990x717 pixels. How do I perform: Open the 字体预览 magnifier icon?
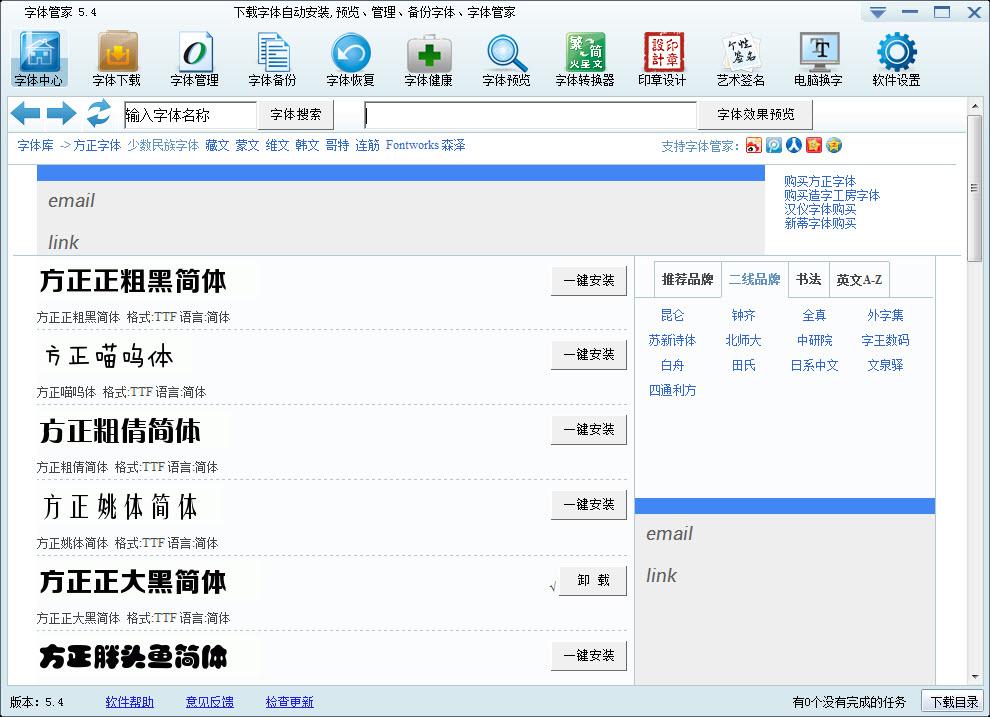[506, 59]
